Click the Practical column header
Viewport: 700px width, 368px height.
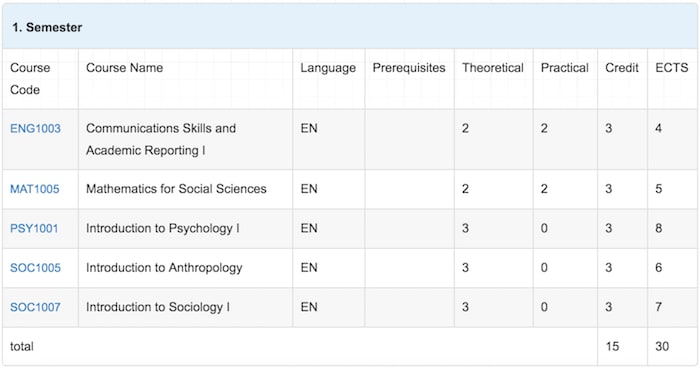tap(565, 68)
